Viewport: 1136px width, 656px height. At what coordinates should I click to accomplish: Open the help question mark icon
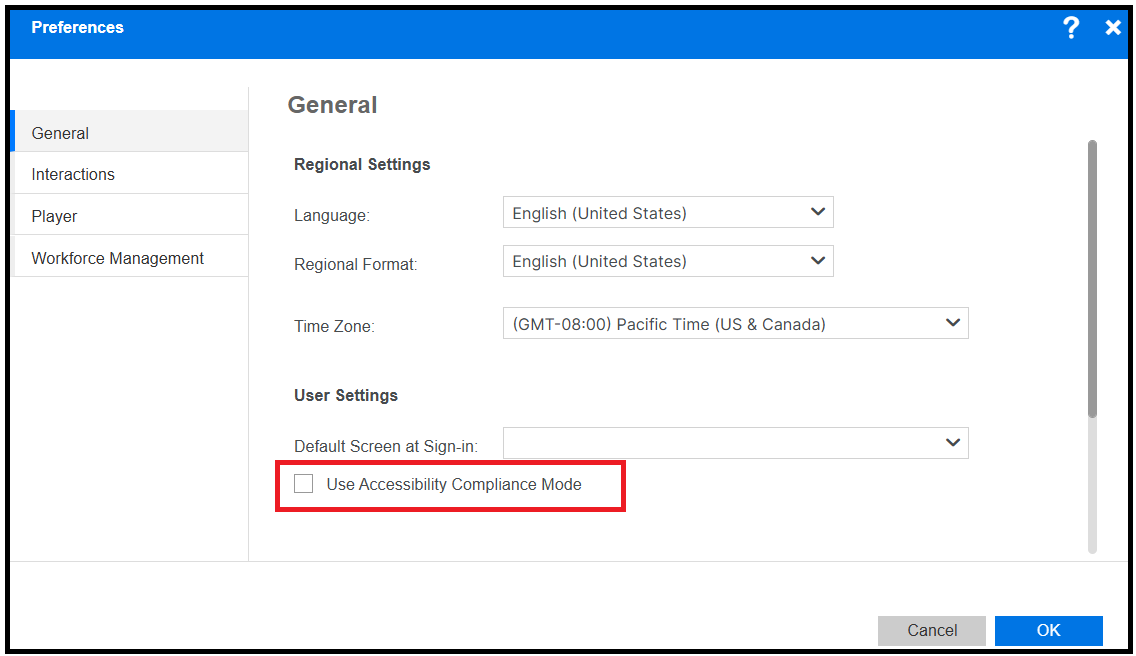coord(1071,28)
